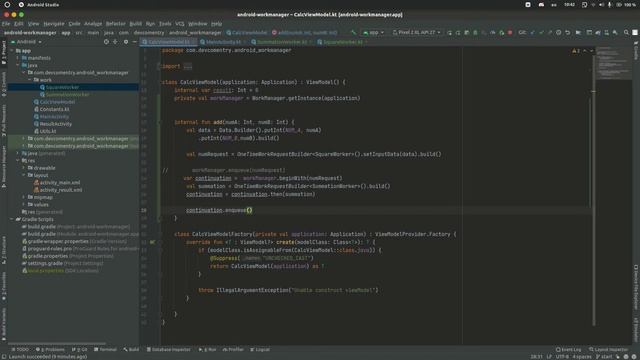Open the Terminal tool window
The image size is (640, 360).
pos(105,349)
